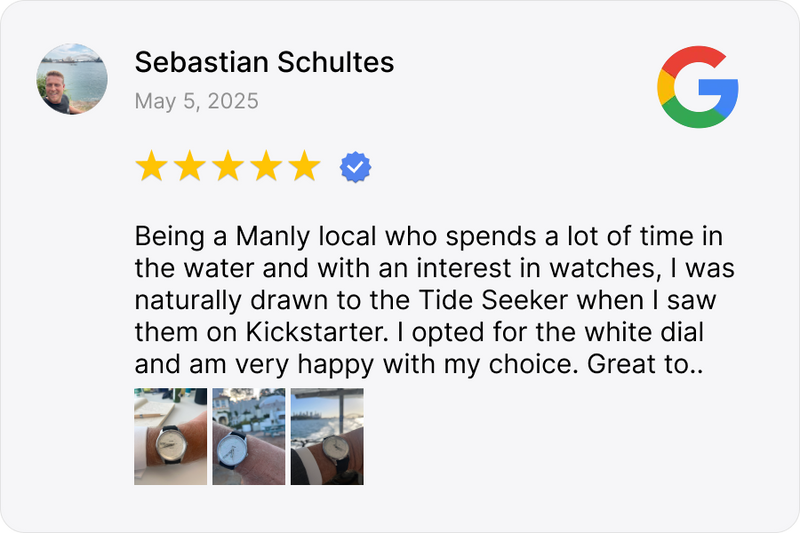The height and width of the screenshot is (533, 800).
Task: Click the first yellow rating star
Action: click(151, 167)
